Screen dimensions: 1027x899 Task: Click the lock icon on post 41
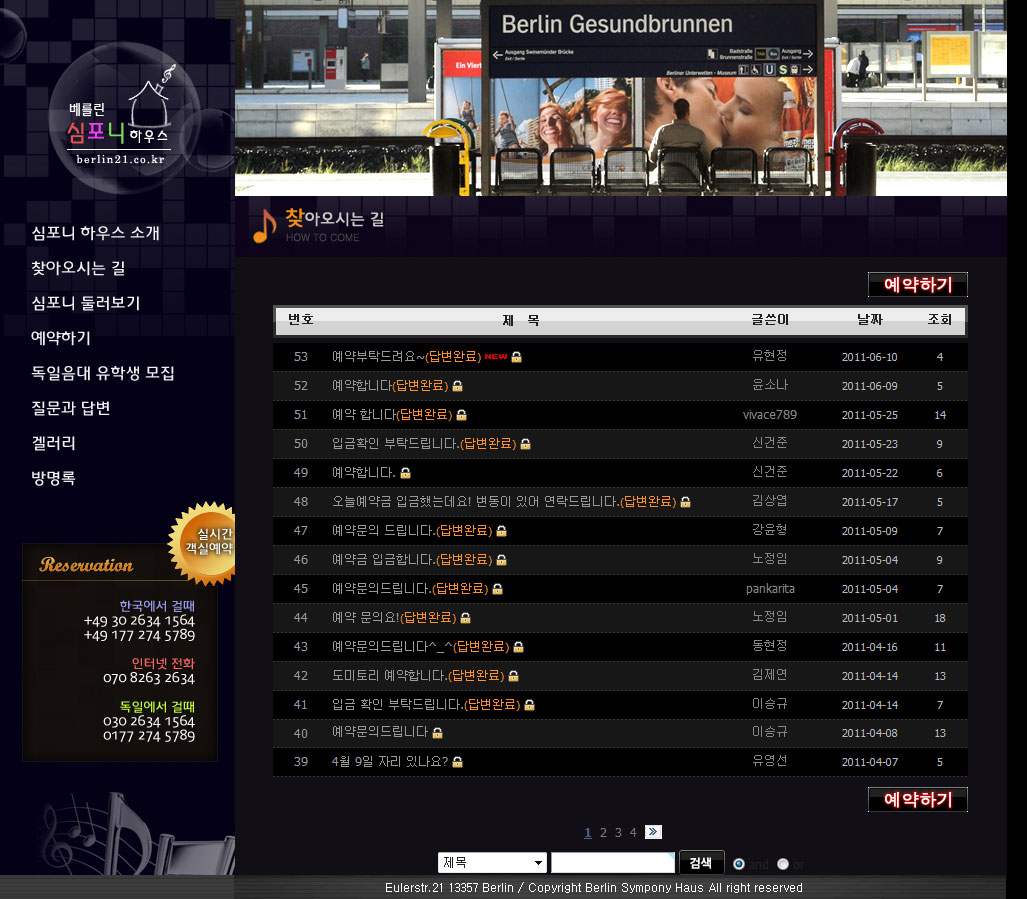coord(530,705)
